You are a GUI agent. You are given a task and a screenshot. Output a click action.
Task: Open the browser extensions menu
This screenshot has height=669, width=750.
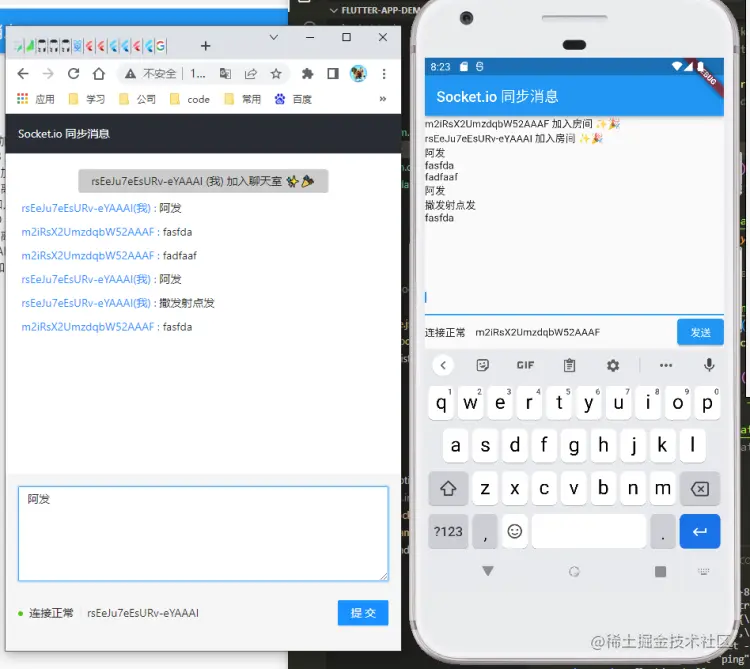pos(308,74)
